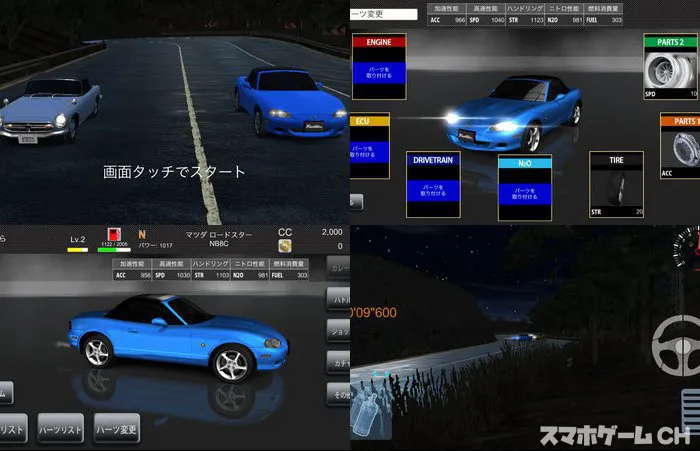Open the パーツ変更 button in garage

pyautogui.click(x=117, y=429)
